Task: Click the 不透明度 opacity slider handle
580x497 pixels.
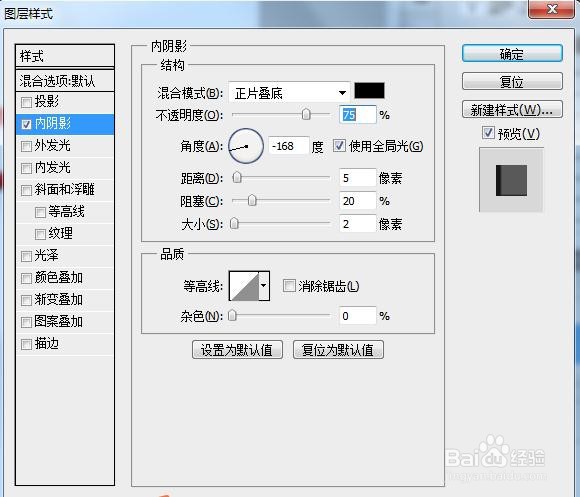Action: point(306,114)
